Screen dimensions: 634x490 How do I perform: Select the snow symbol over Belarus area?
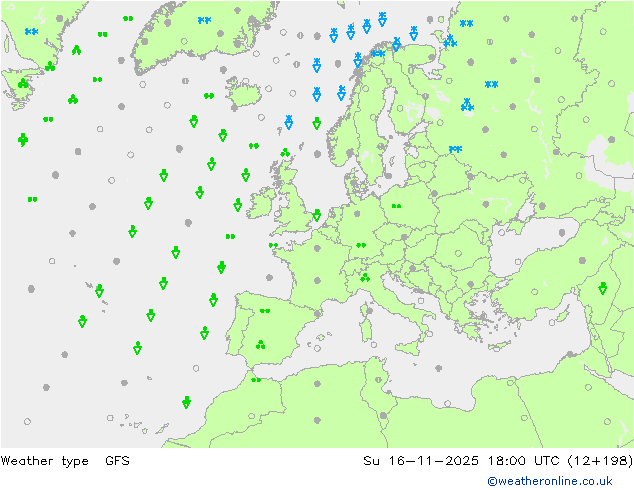[x=455, y=149]
